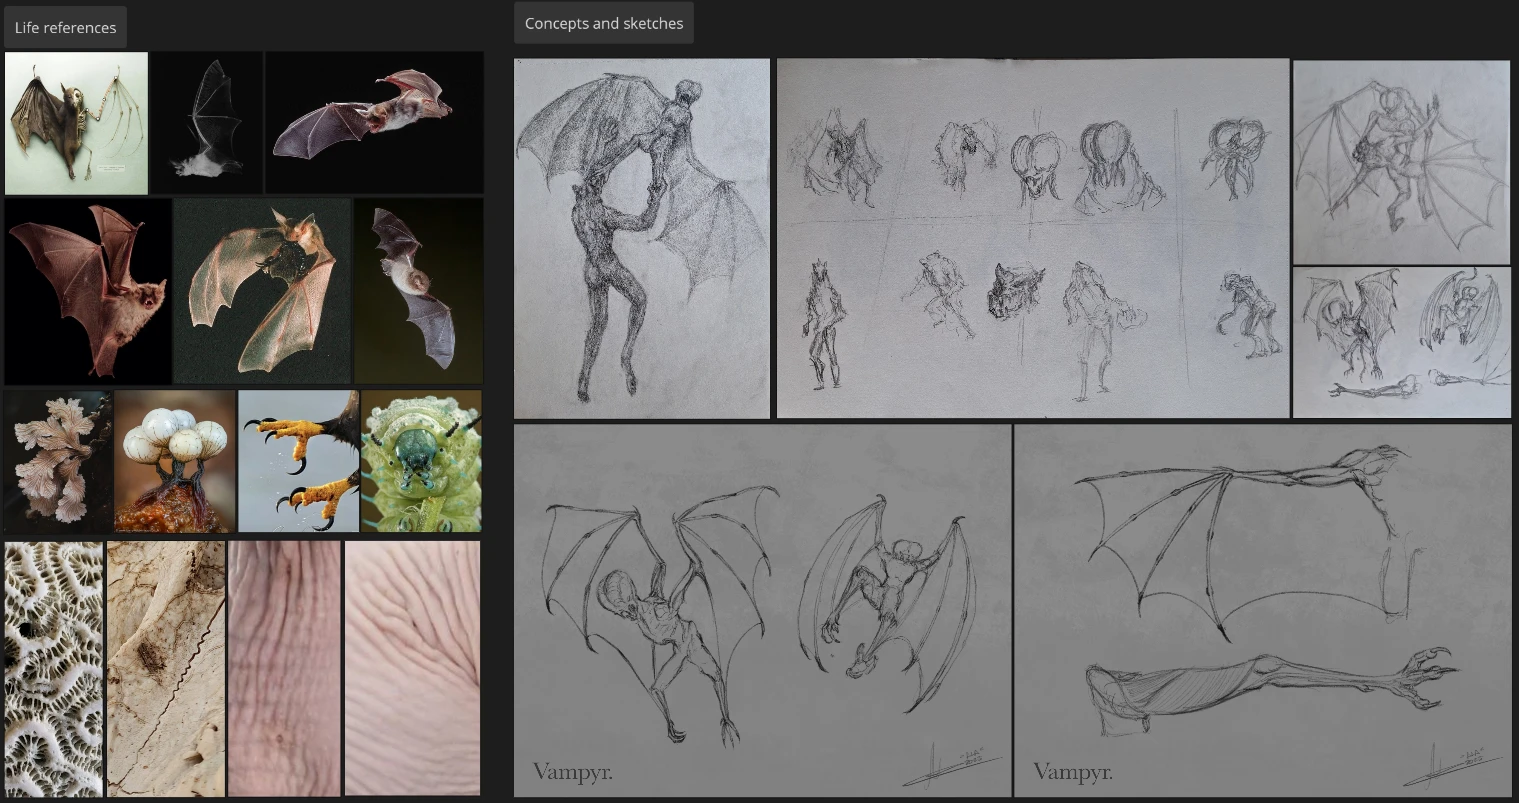View the flying bat photo at top right of references
Screen dimensions: 1519x803
click(x=375, y=122)
